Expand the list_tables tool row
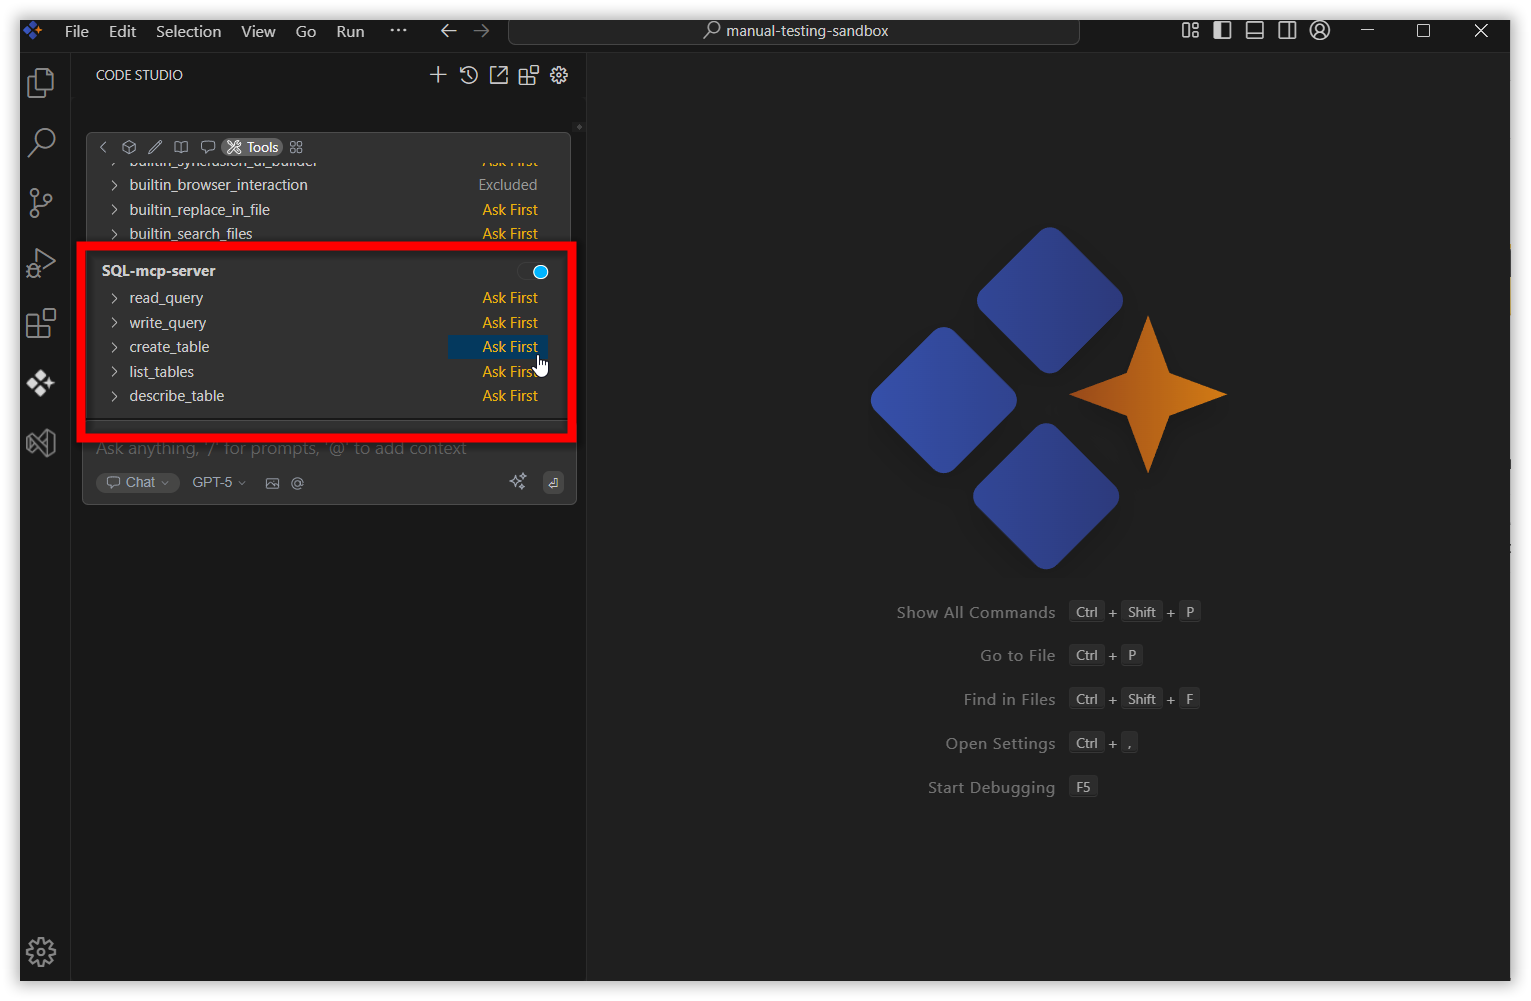This screenshot has width=1531, height=1001. 114,372
